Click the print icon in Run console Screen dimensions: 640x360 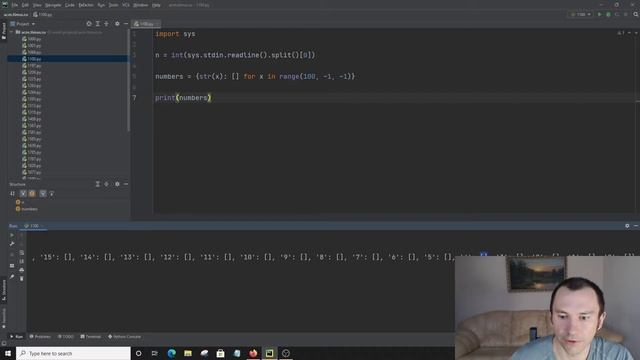coord(22,270)
